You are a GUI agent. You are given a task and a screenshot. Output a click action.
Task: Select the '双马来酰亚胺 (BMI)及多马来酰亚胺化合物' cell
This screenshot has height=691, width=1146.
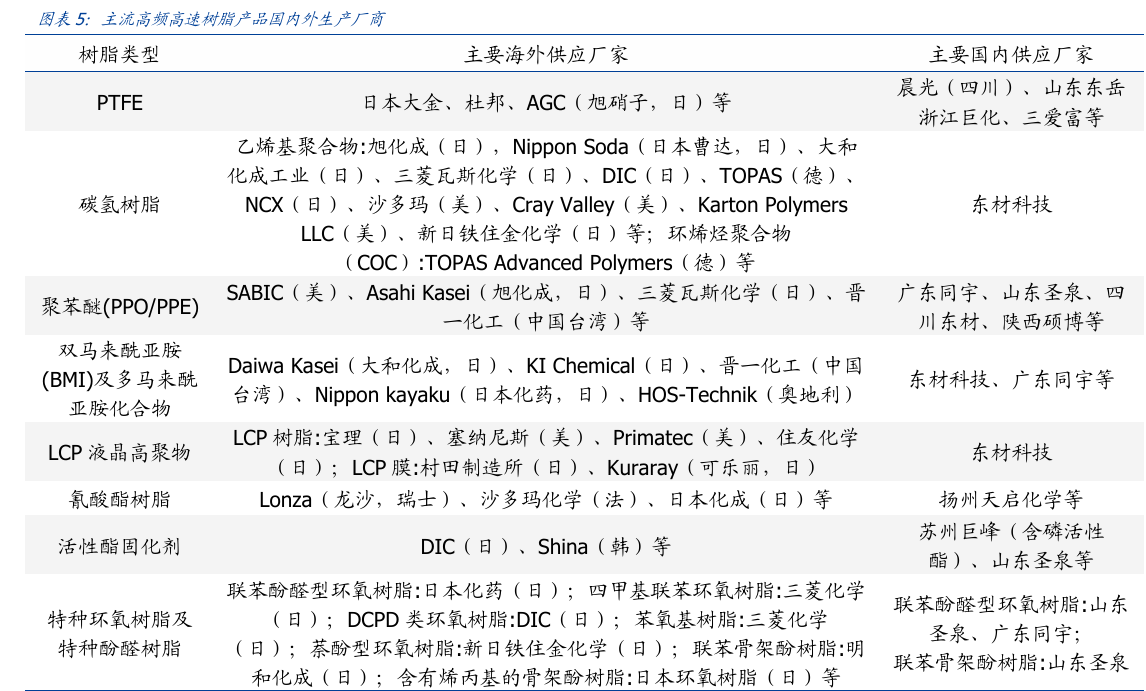[x=119, y=379]
